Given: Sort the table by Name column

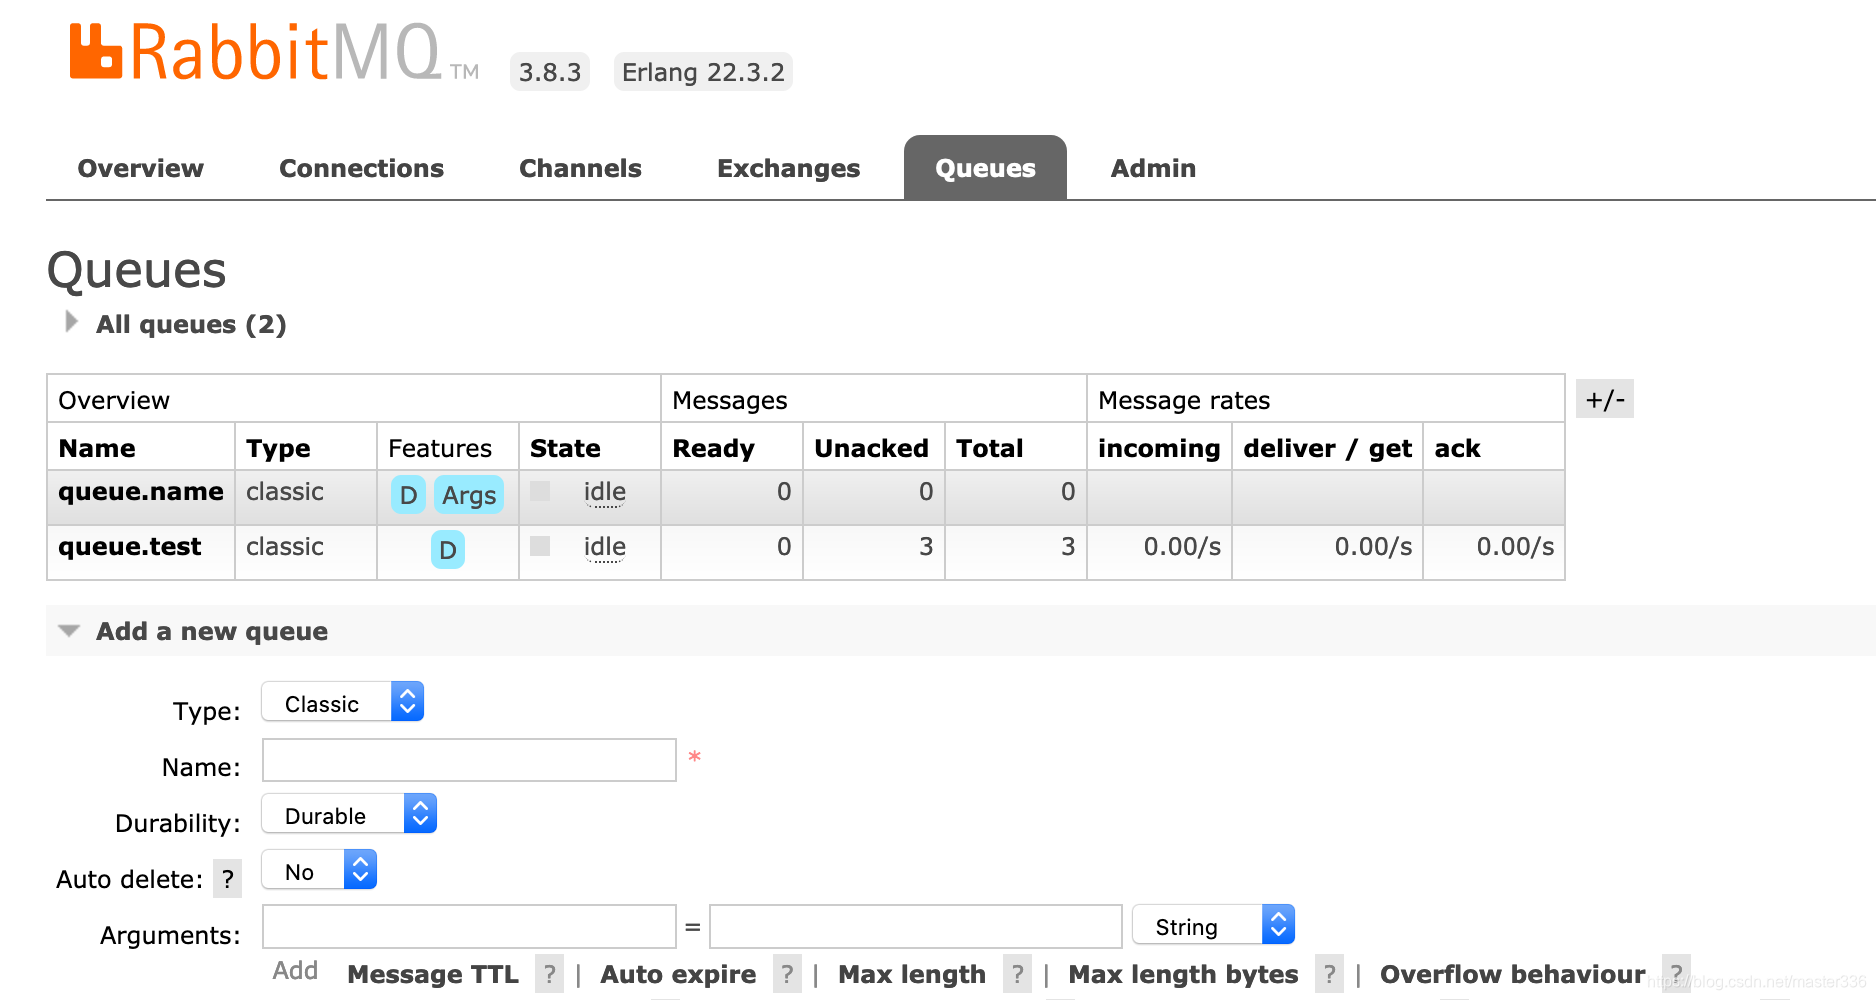Looking at the screenshot, I should point(97,448).
